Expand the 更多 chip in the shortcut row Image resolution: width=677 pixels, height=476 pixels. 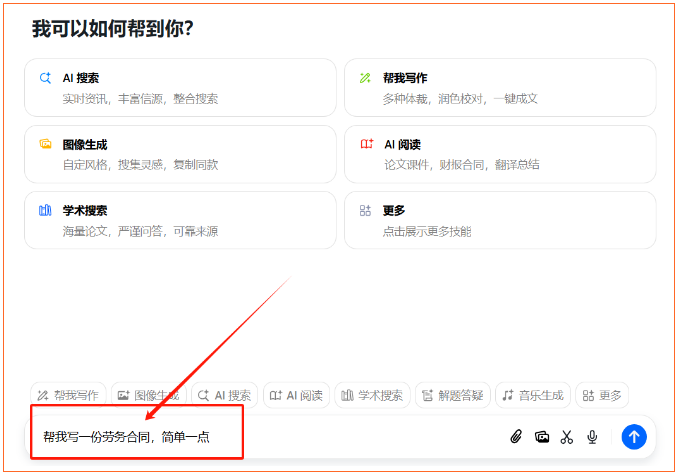click(x=602, y=395)
